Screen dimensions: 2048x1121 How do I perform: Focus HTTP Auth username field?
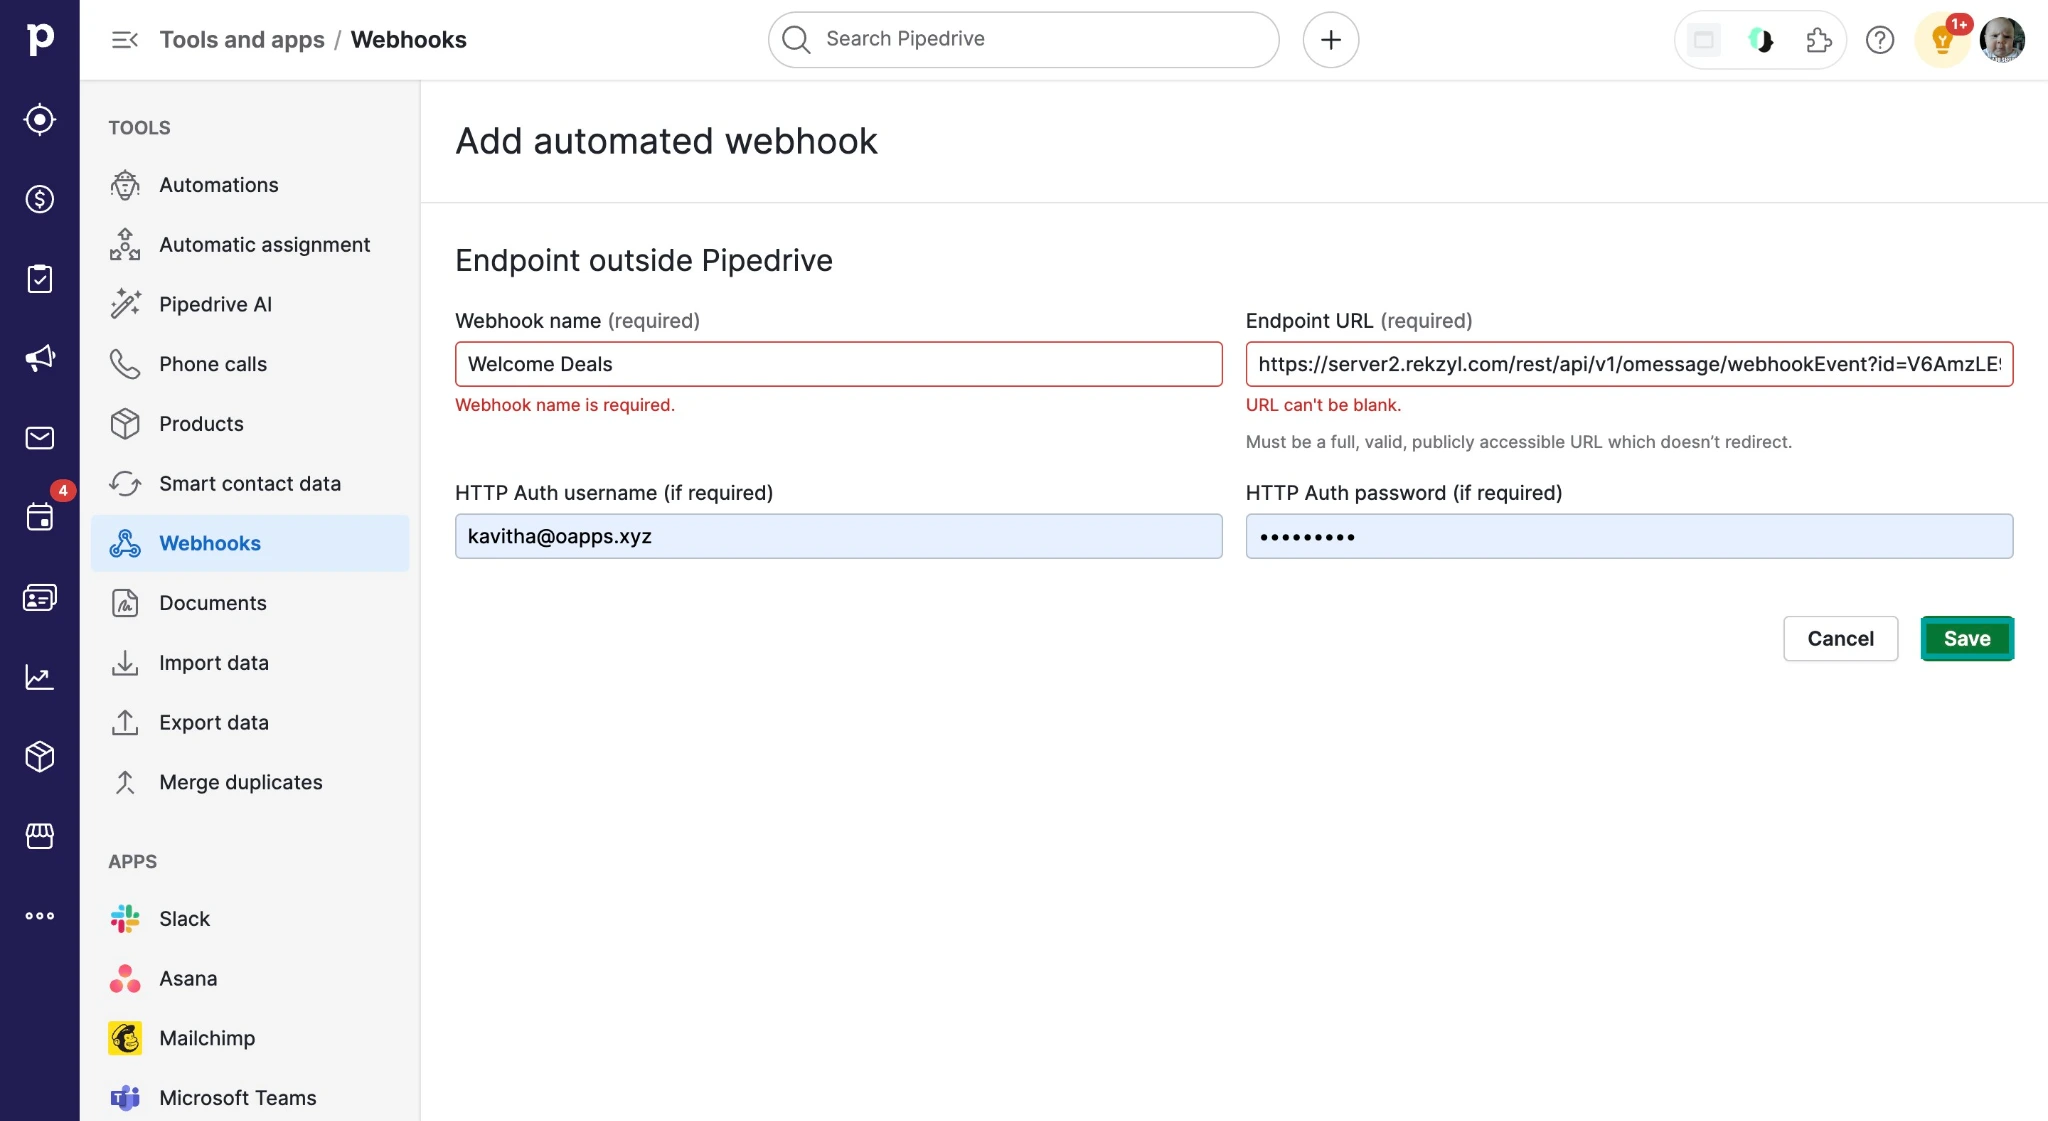(x=838, y=536)
